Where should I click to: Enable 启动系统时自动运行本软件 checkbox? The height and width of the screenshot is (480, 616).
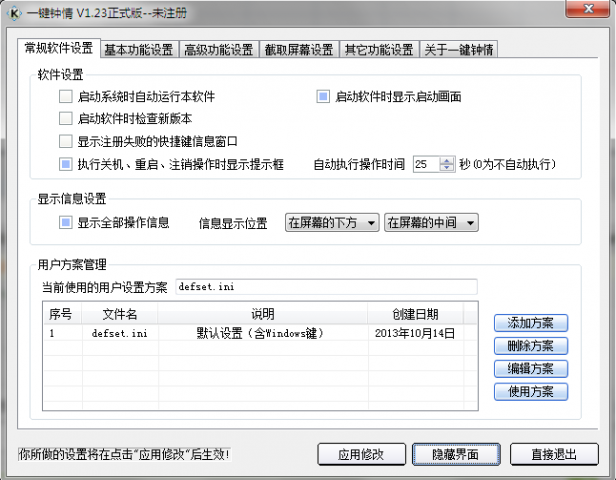(x=66, y=97)
